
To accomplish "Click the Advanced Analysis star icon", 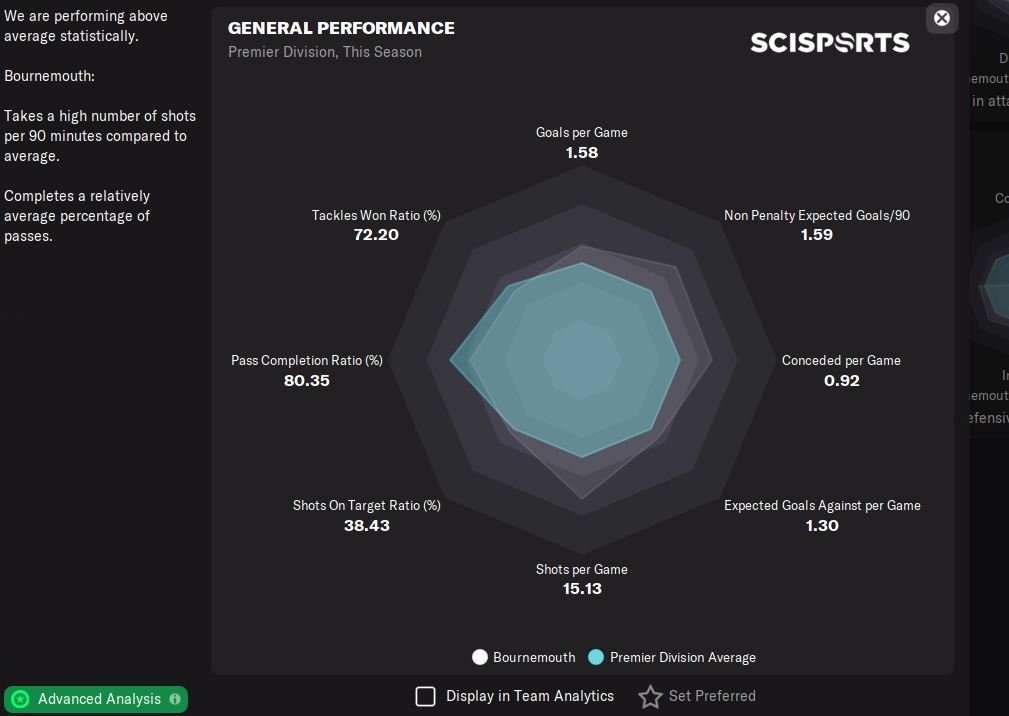I will click(20, 699).
